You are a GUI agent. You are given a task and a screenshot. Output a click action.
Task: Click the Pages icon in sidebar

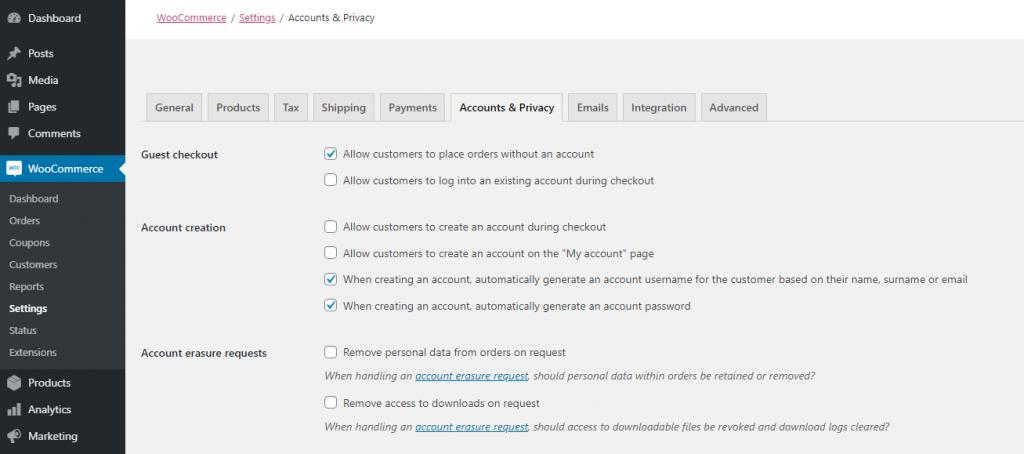14,106
